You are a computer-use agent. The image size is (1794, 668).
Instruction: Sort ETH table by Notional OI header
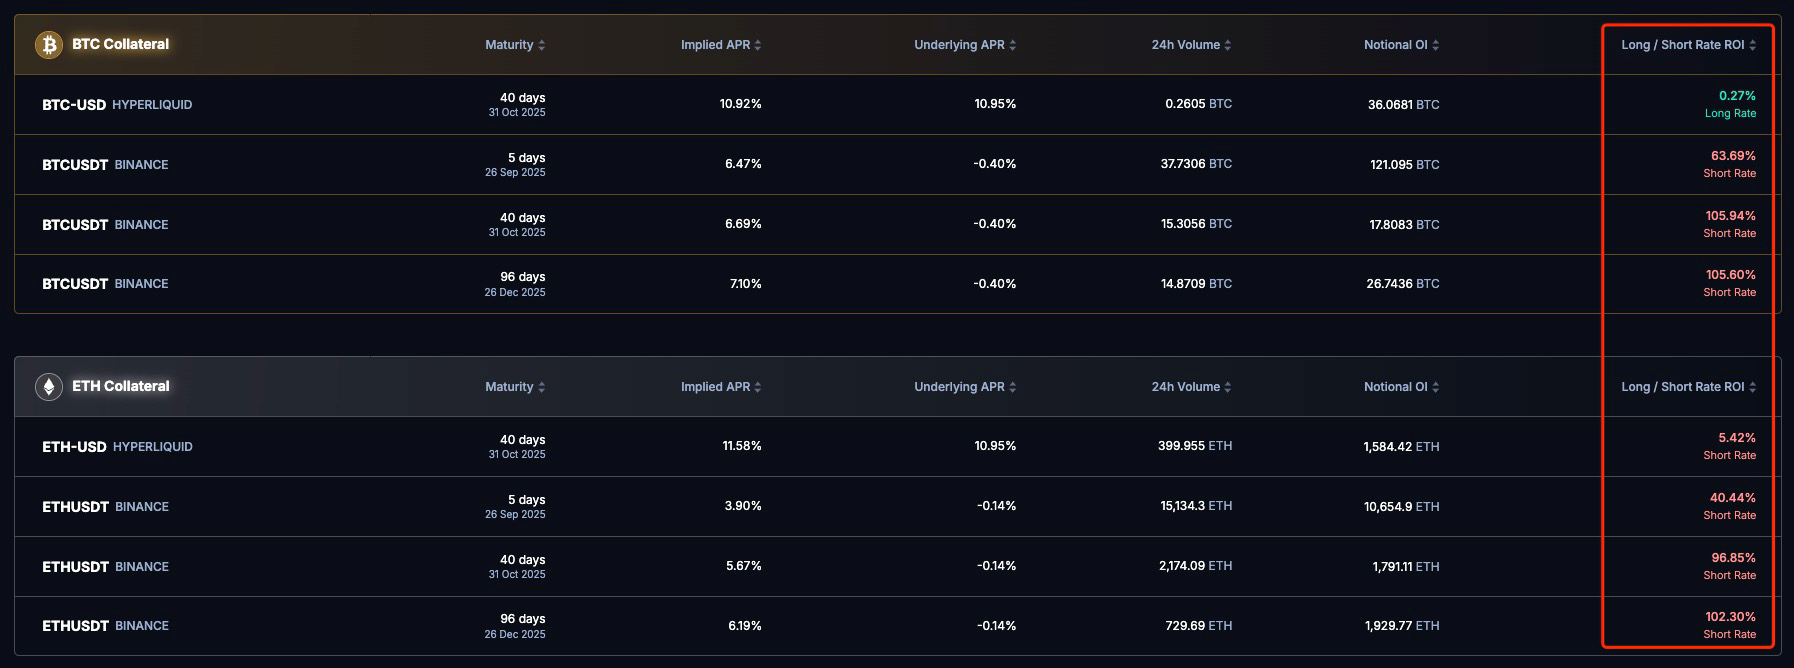1395,387
